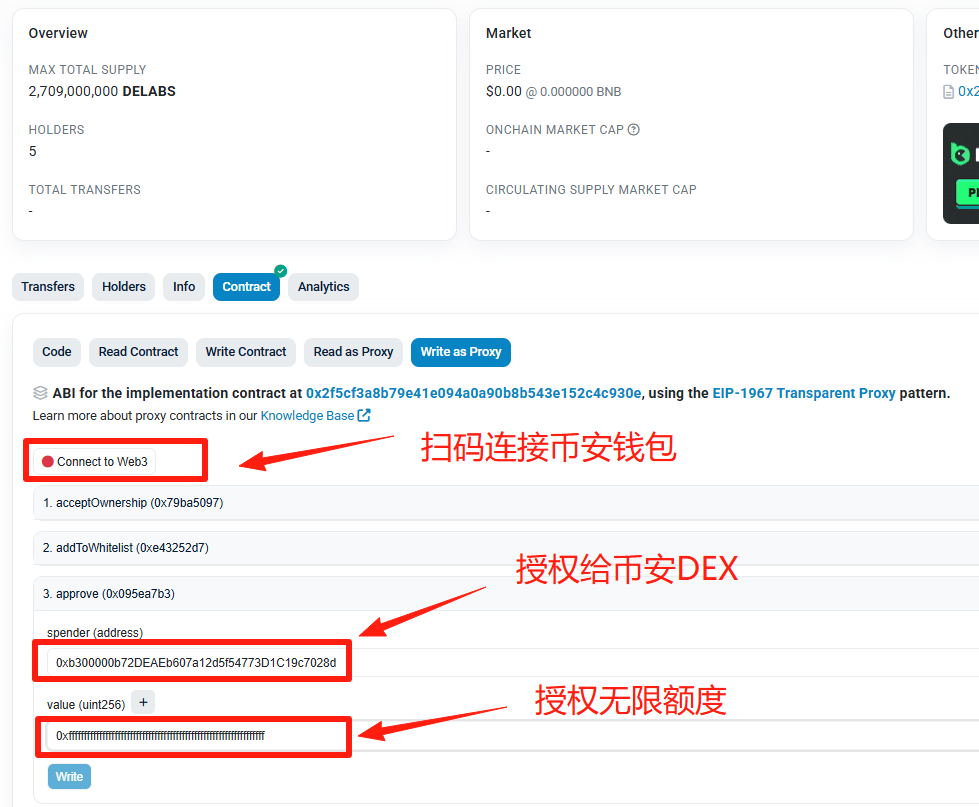Select the Read as Proxy tab

click(353, 352)
